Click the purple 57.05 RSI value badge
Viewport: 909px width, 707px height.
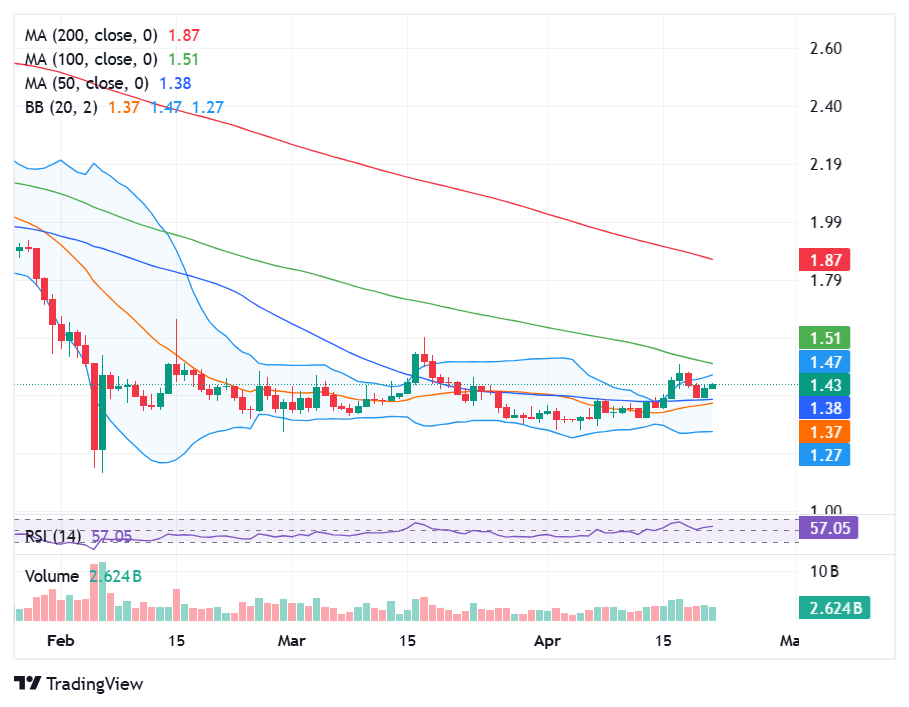tap(828, 527)
